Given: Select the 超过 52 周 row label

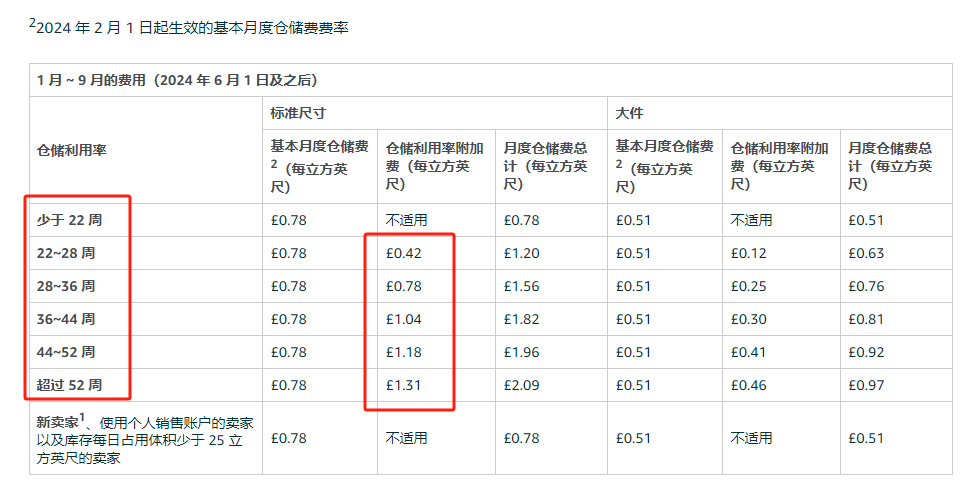Looking at the screenshot, I should click(x=69, y=385).
